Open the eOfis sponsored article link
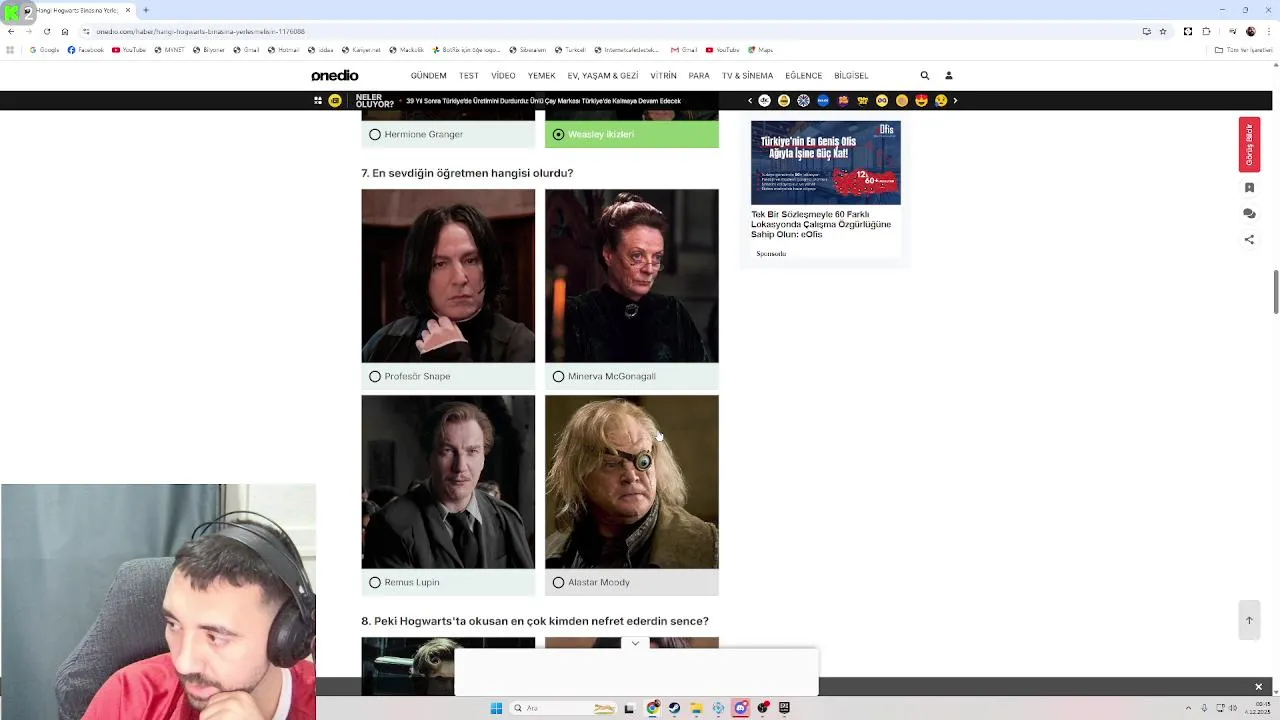The width and height of the screenshot is (1280, 720). coord(821,224)
